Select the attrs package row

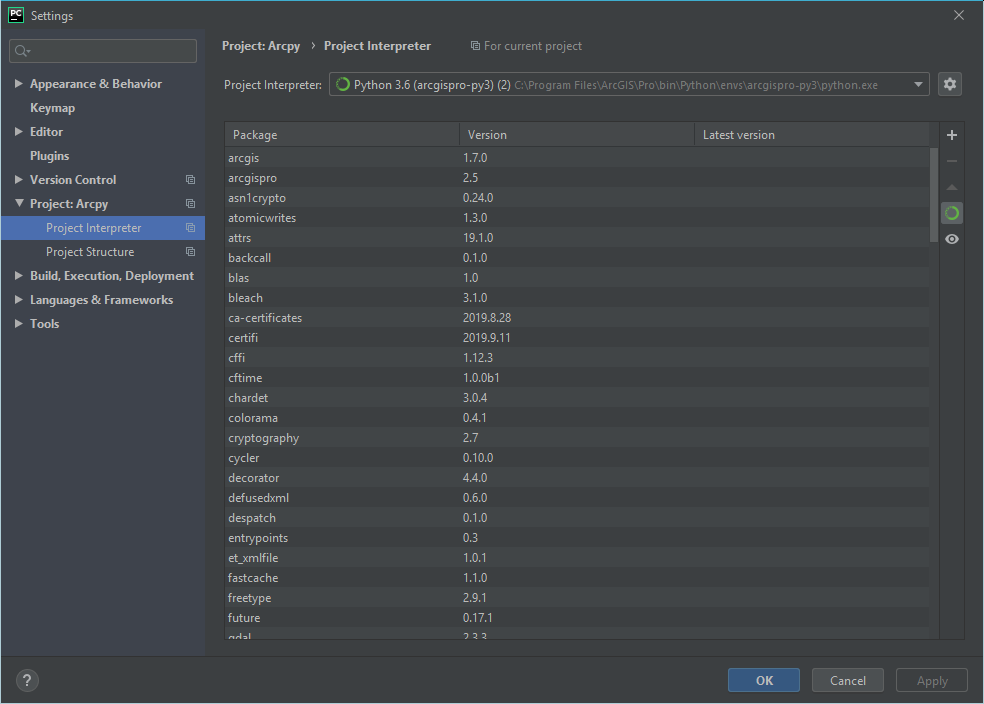[x=577, y=238]
